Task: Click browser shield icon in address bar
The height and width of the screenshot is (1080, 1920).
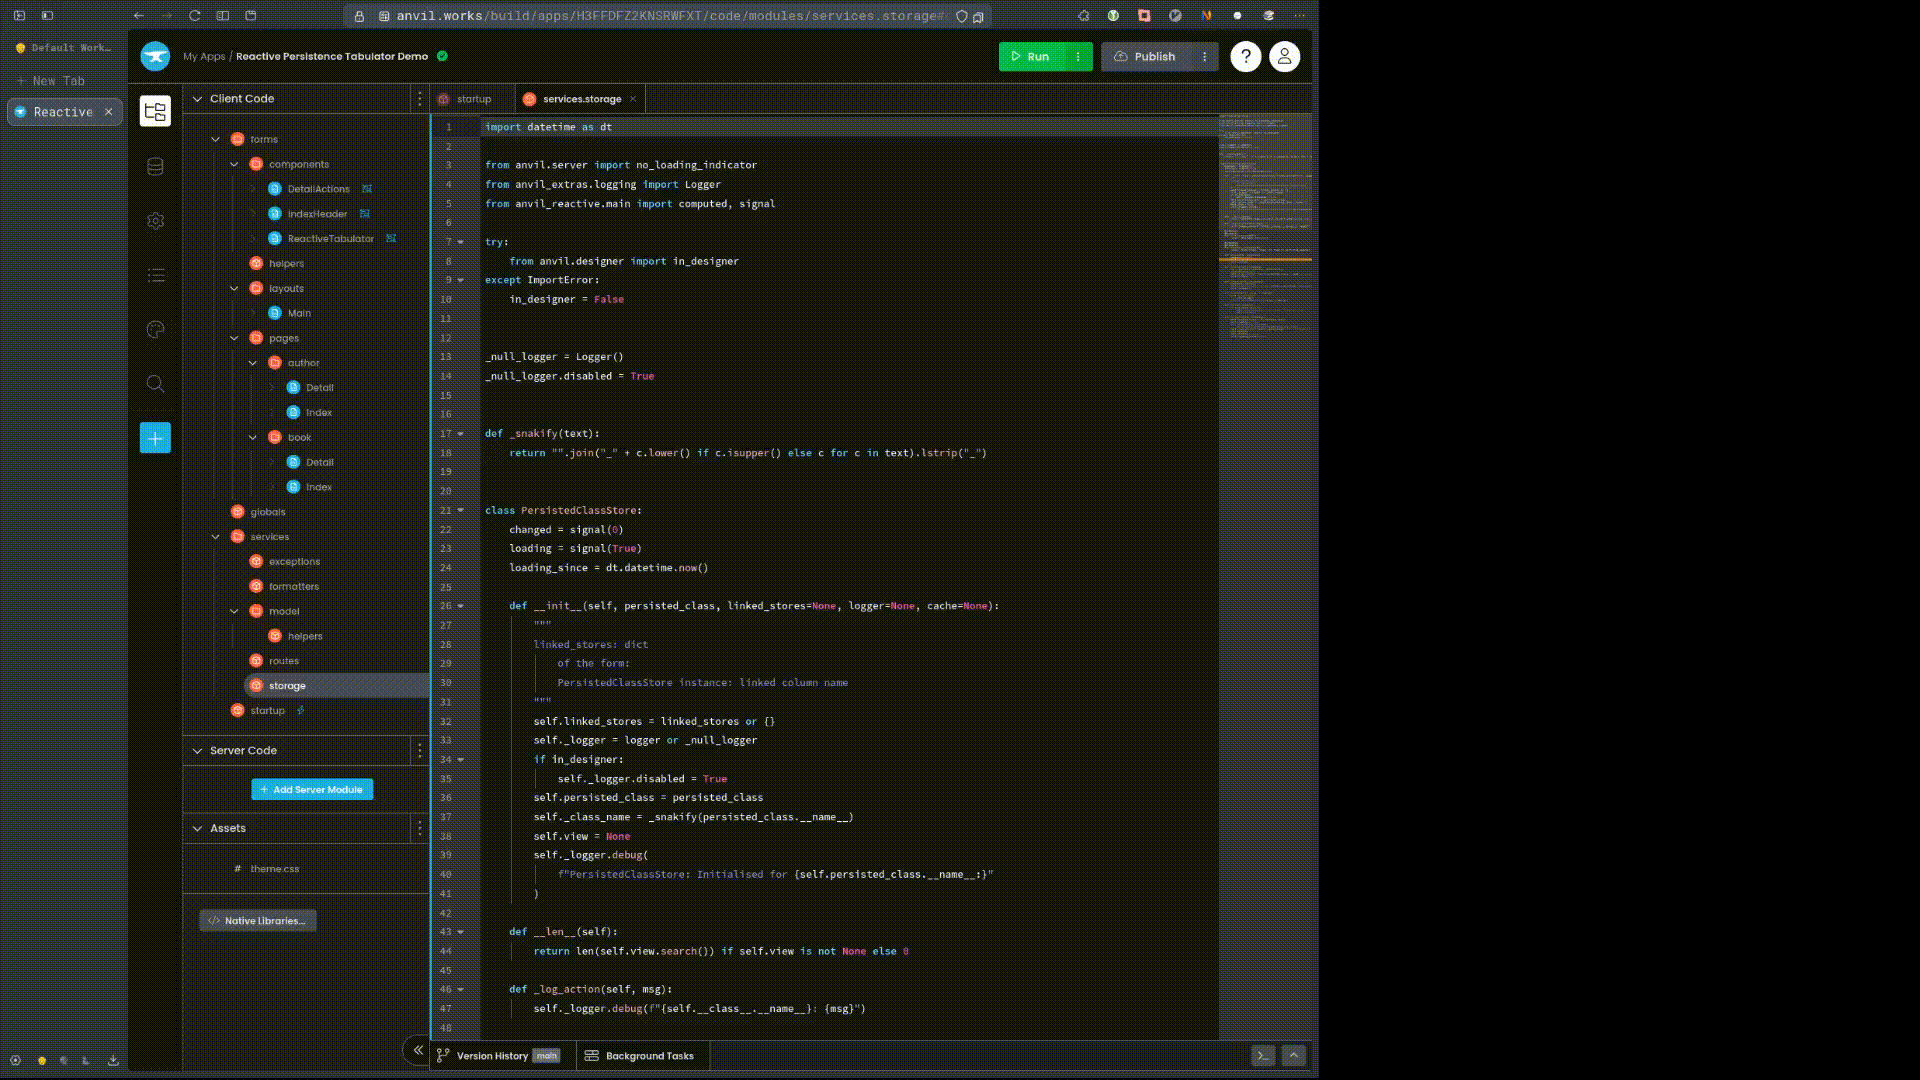Action: click(961, 16)
